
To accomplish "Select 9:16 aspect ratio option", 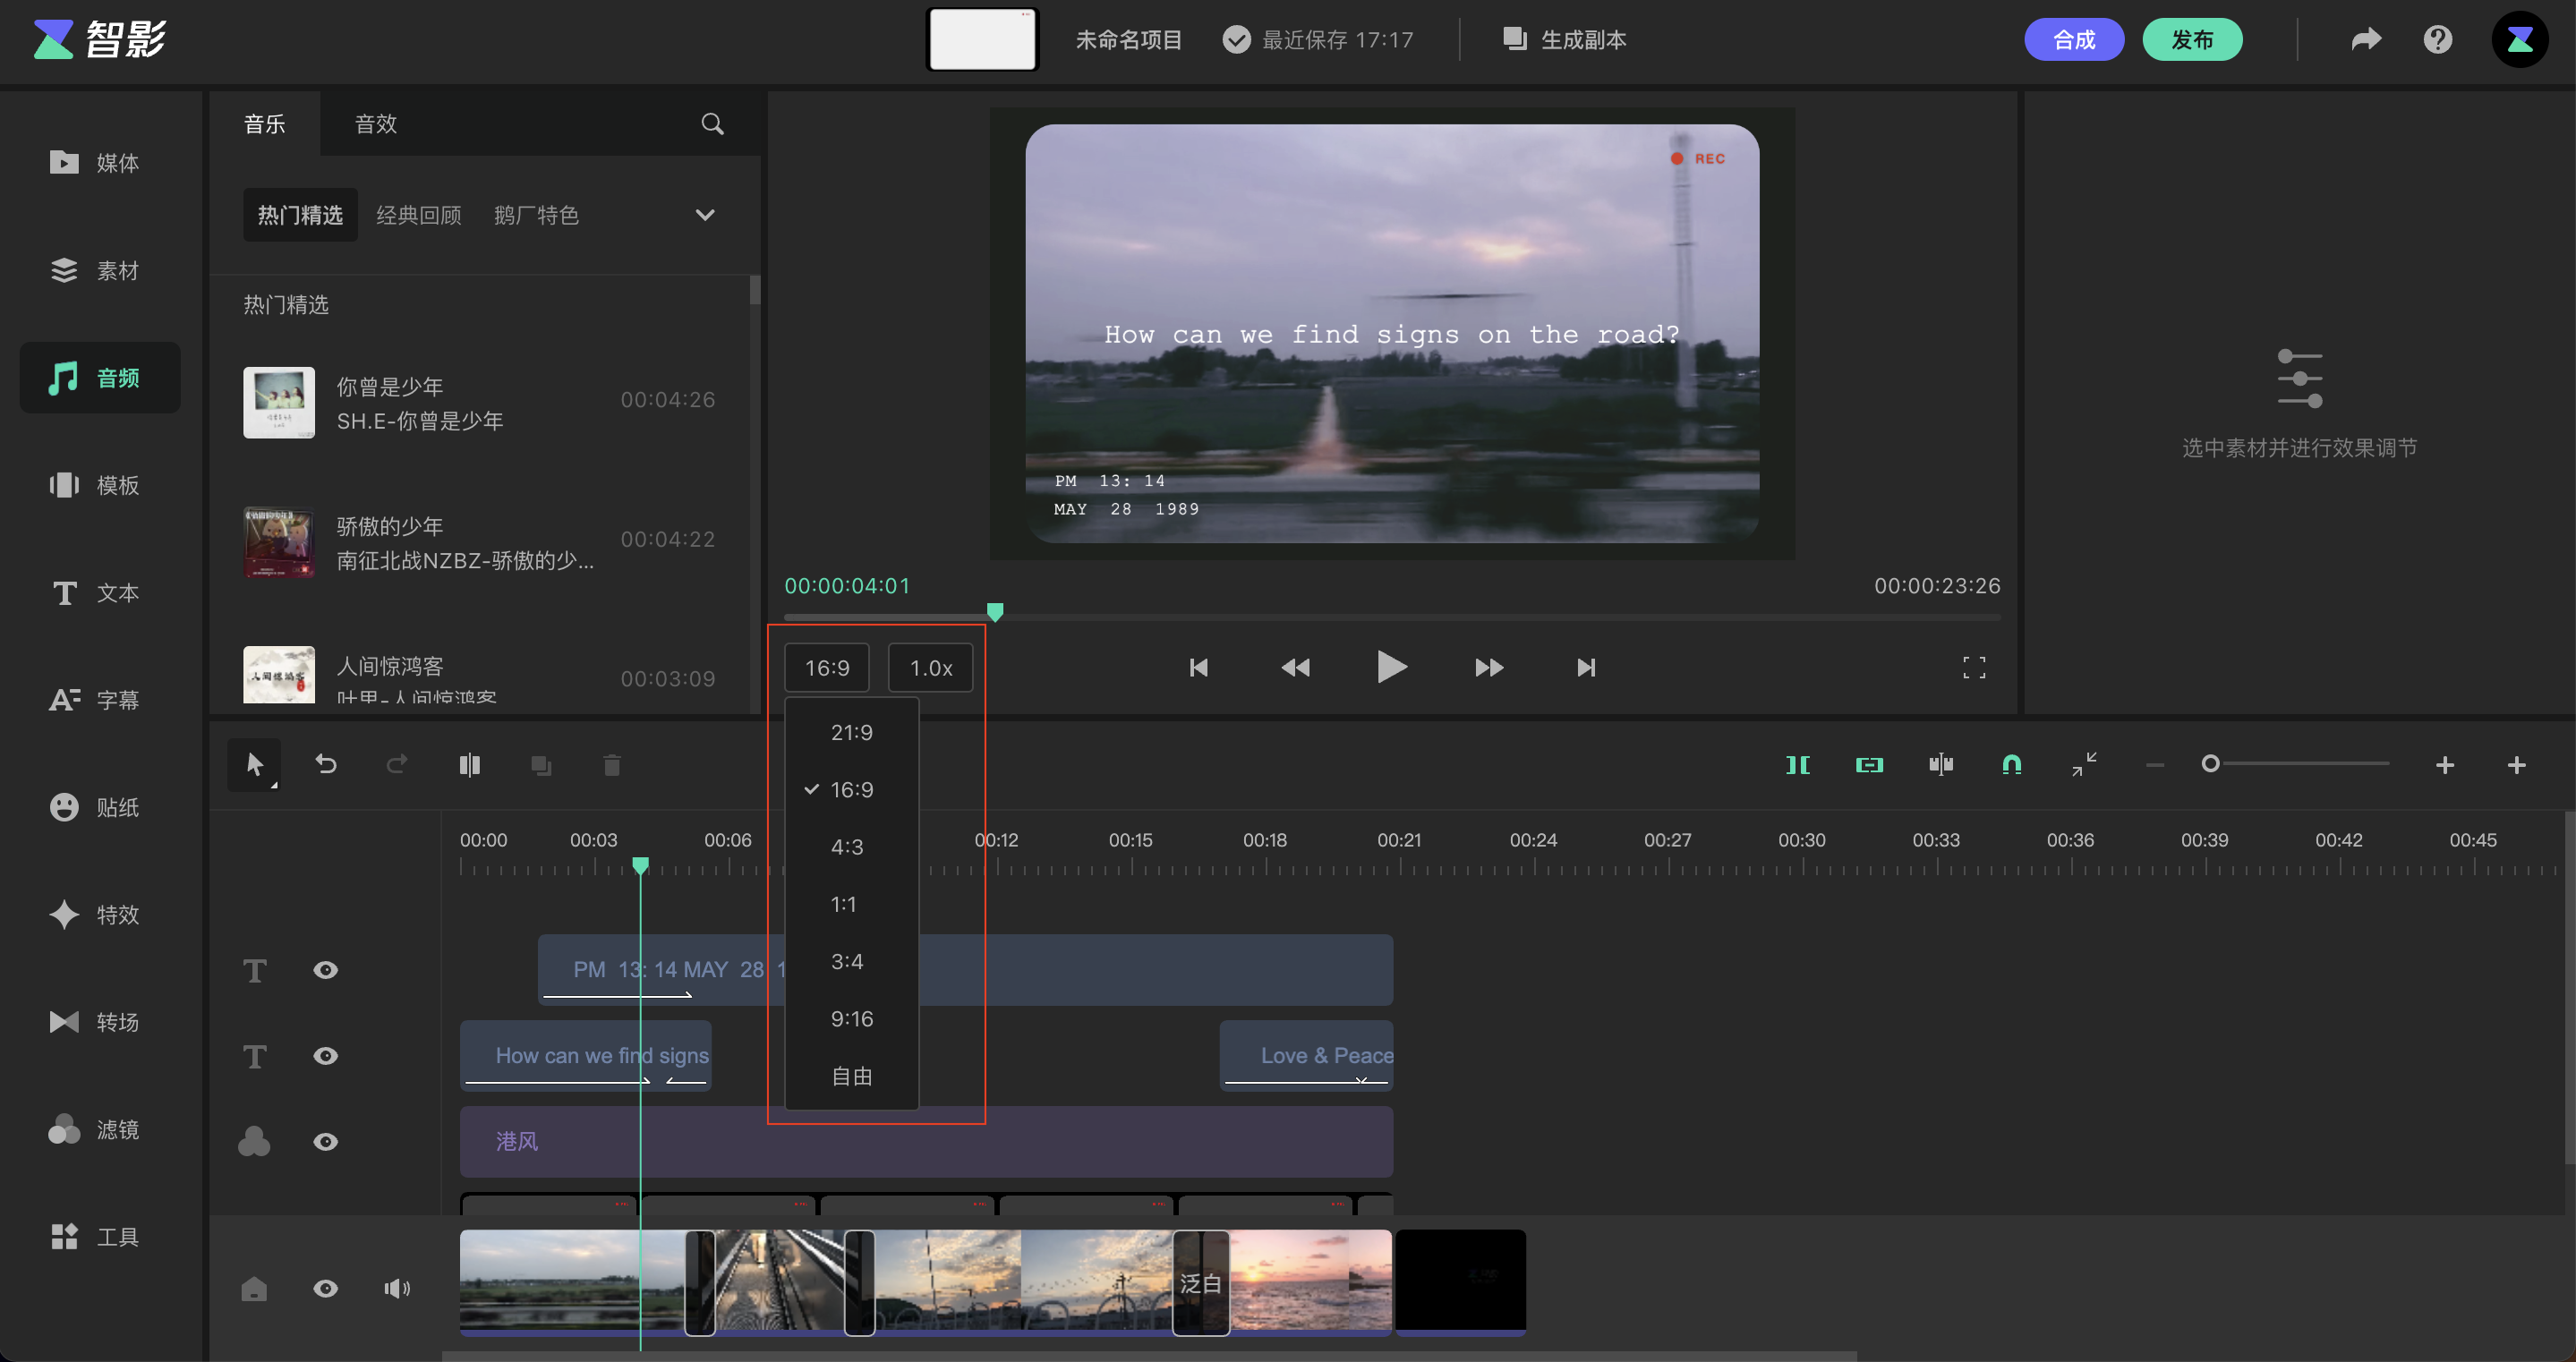I will pos(852,1019).
